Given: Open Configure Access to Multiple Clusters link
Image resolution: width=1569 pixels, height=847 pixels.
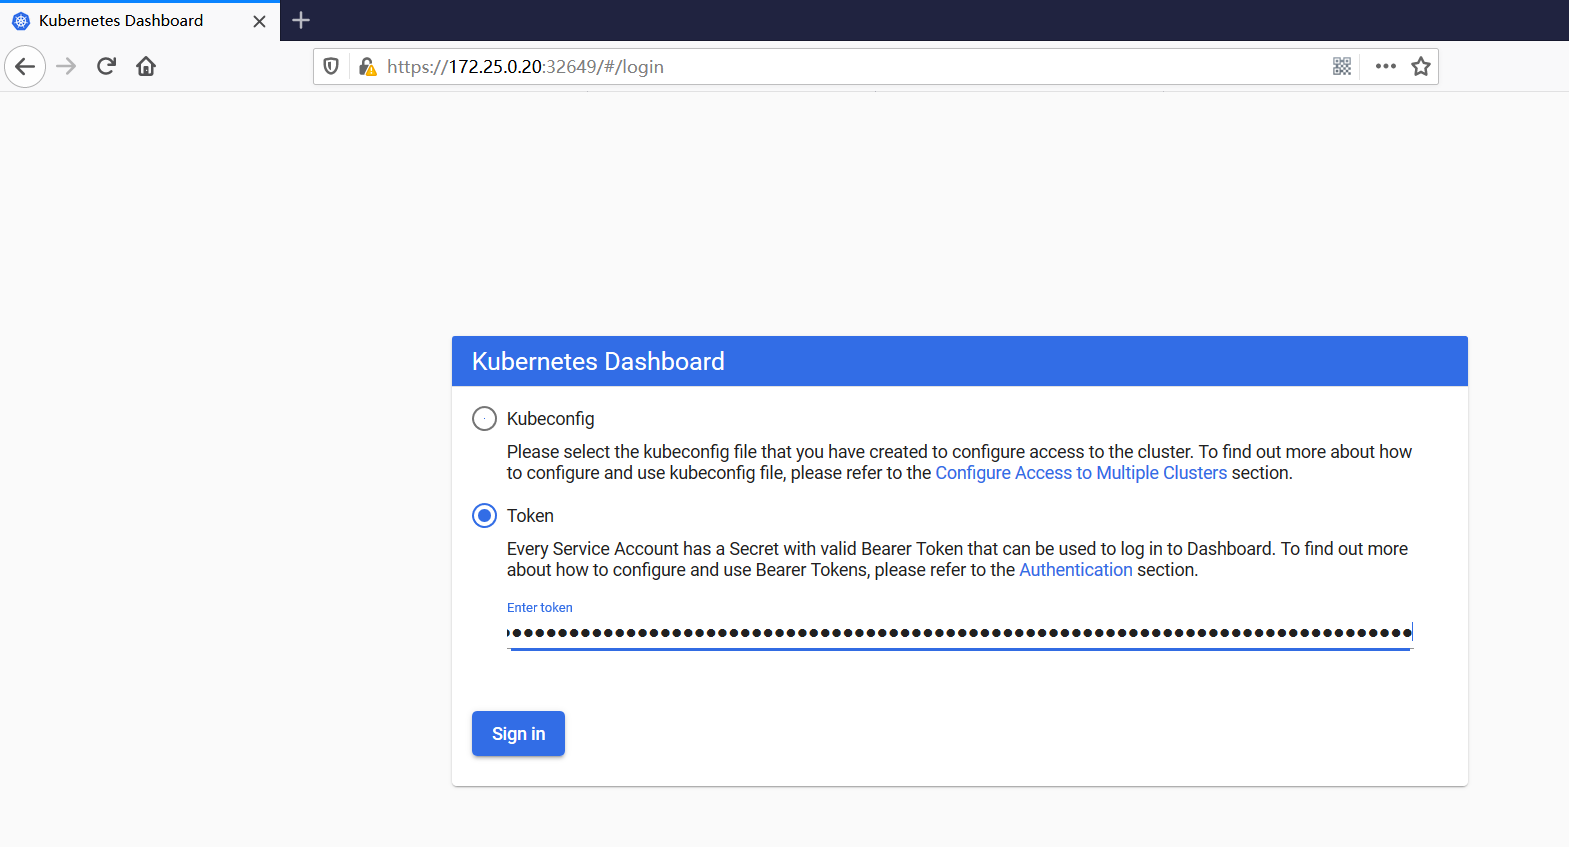Looking at the screenshot, I should (1081, 473).
